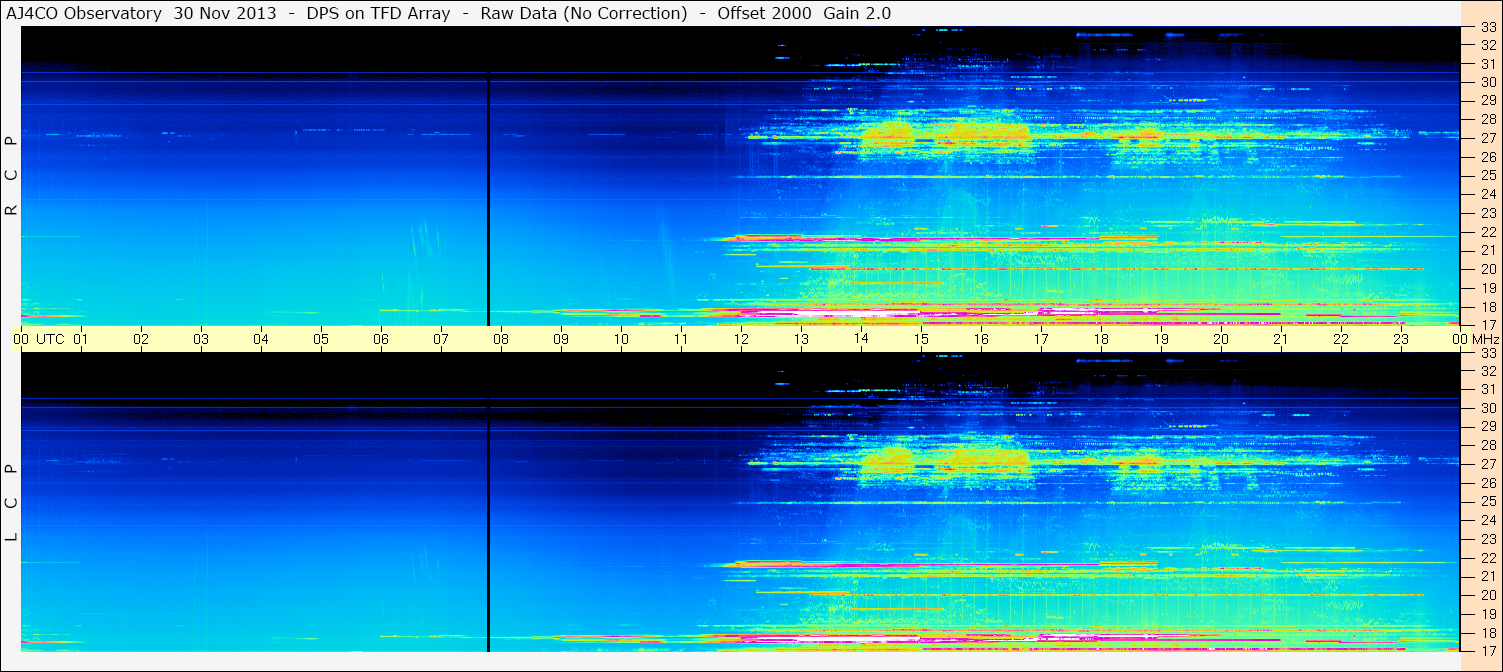This screenshot has width=1503, height=672.
Task: Click the "UTC" label on time axis
Action: pos(50,339)
